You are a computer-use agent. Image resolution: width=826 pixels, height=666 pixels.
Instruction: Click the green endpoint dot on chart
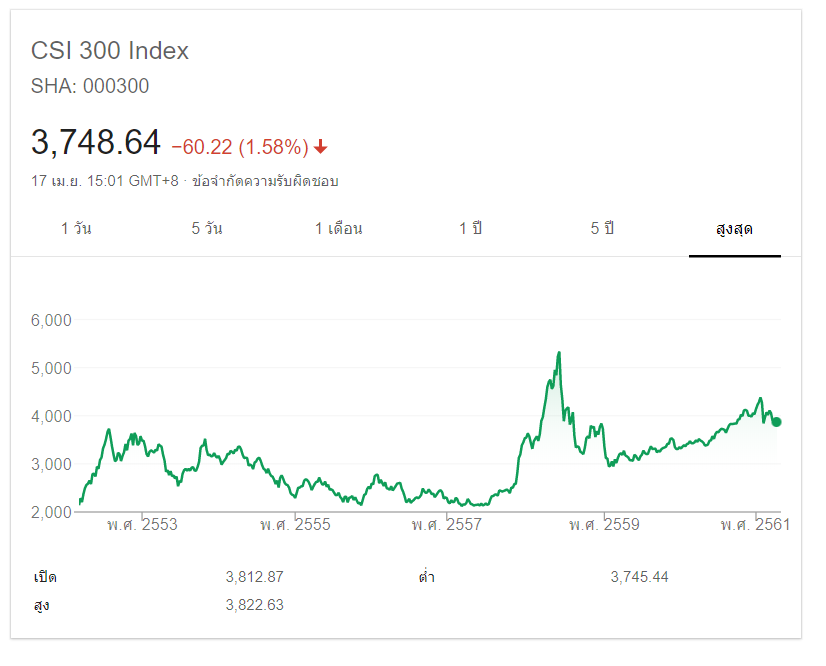(x=776, y=422)
